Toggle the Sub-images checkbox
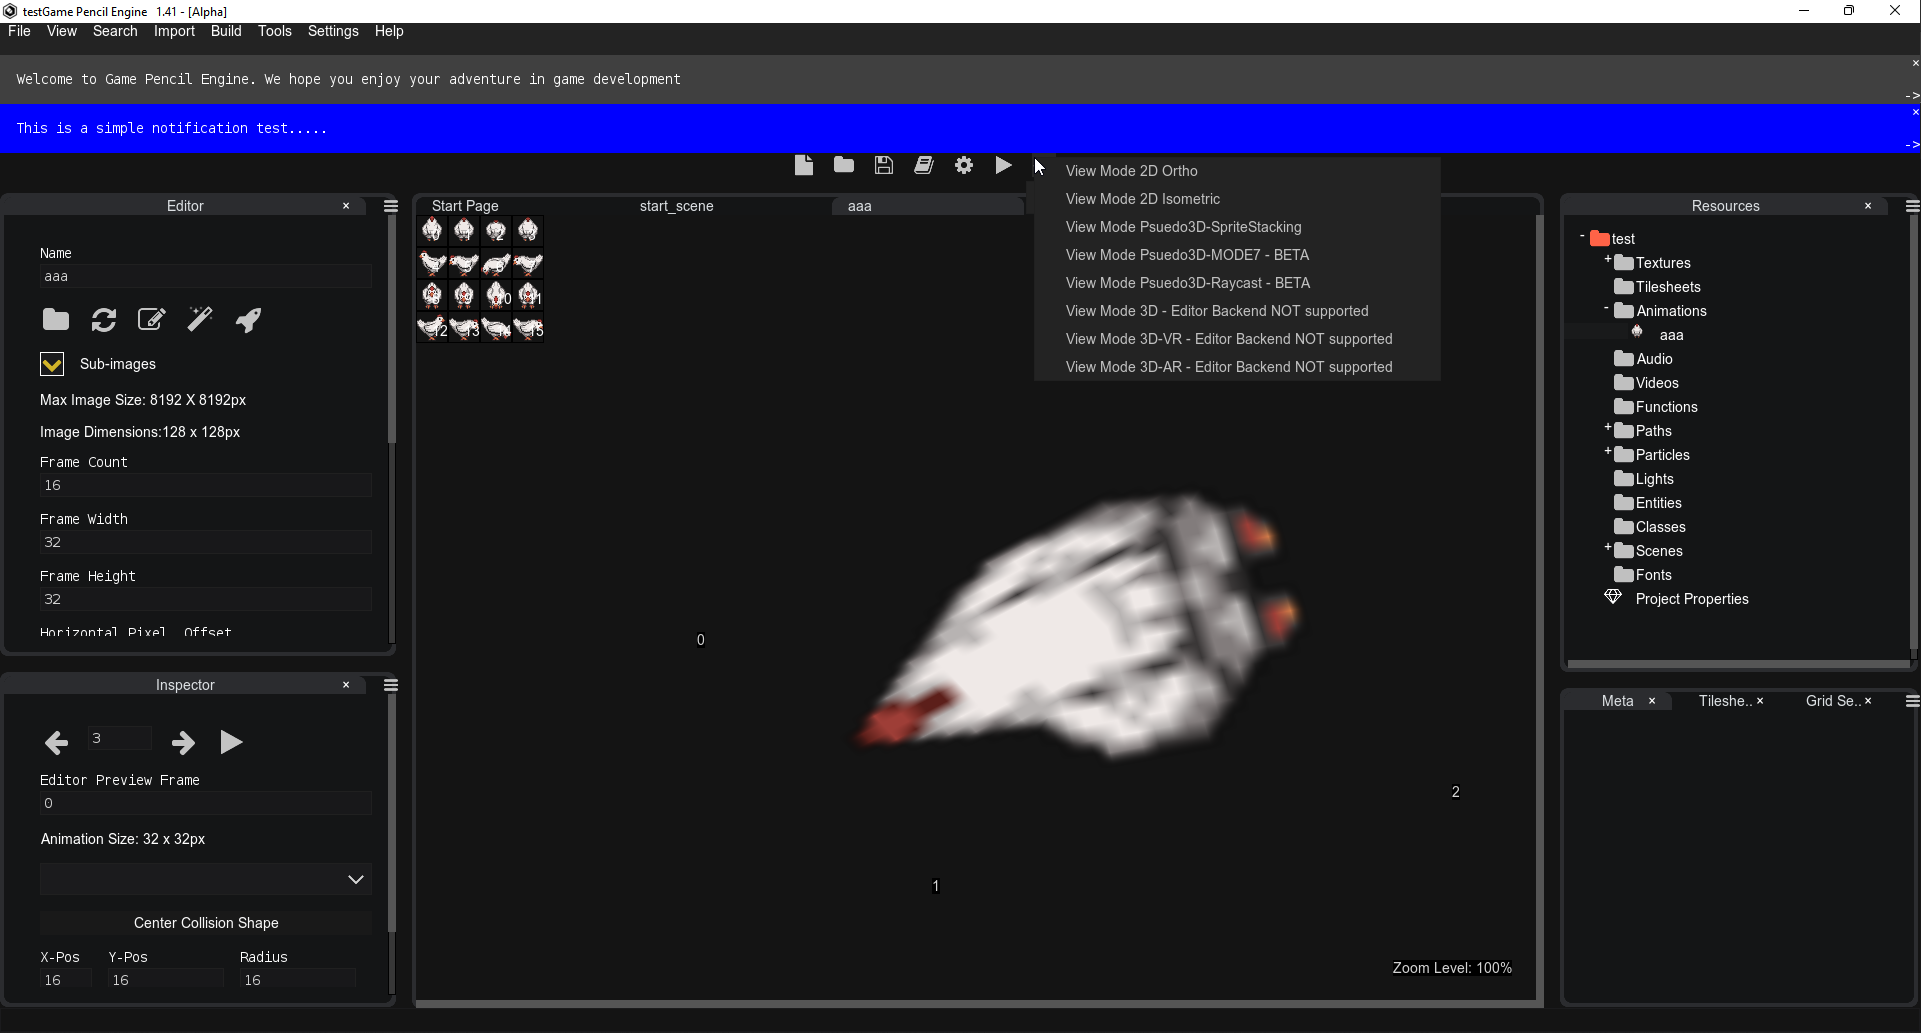Viewport: 1921px width, 1033px height. [52, 364]
